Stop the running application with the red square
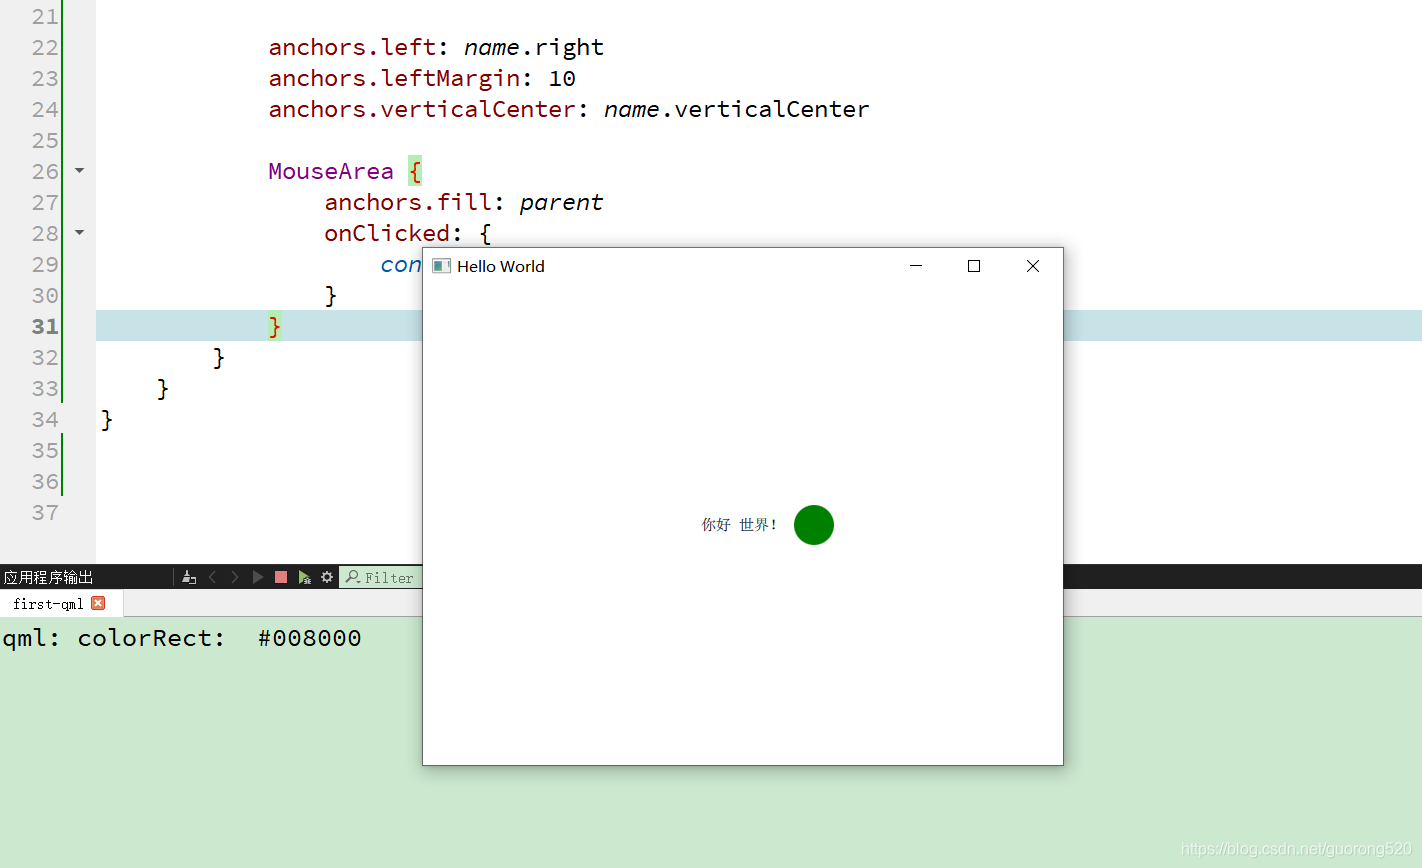This screenshot has height=868, width=1422. 281,577
